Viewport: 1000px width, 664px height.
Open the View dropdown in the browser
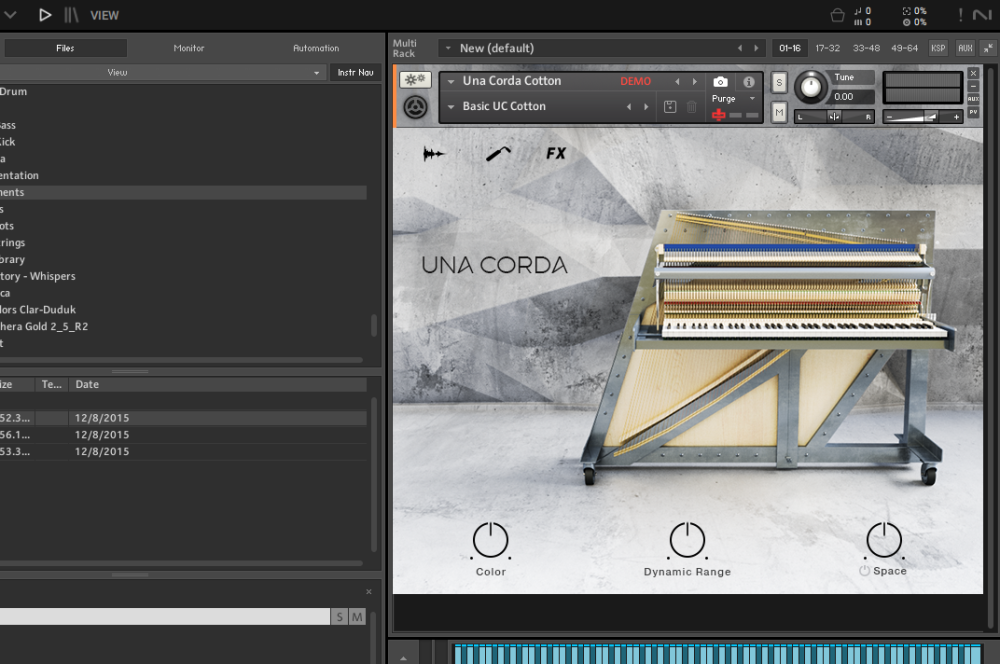tap(161, 73)
